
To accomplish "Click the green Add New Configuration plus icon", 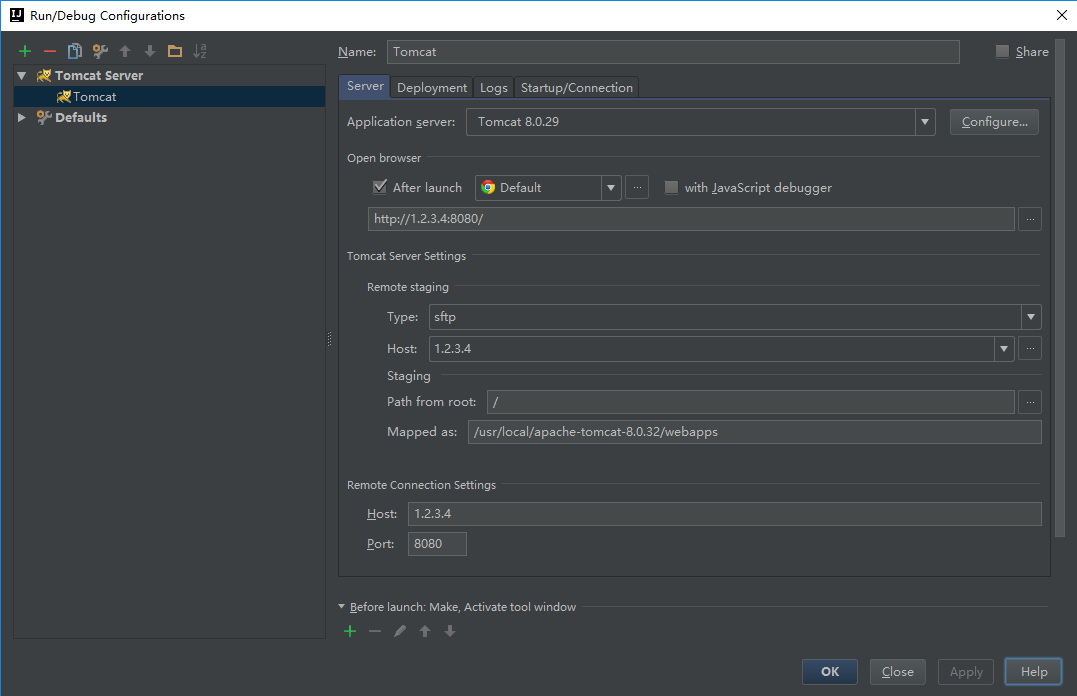I will [25, 51].
